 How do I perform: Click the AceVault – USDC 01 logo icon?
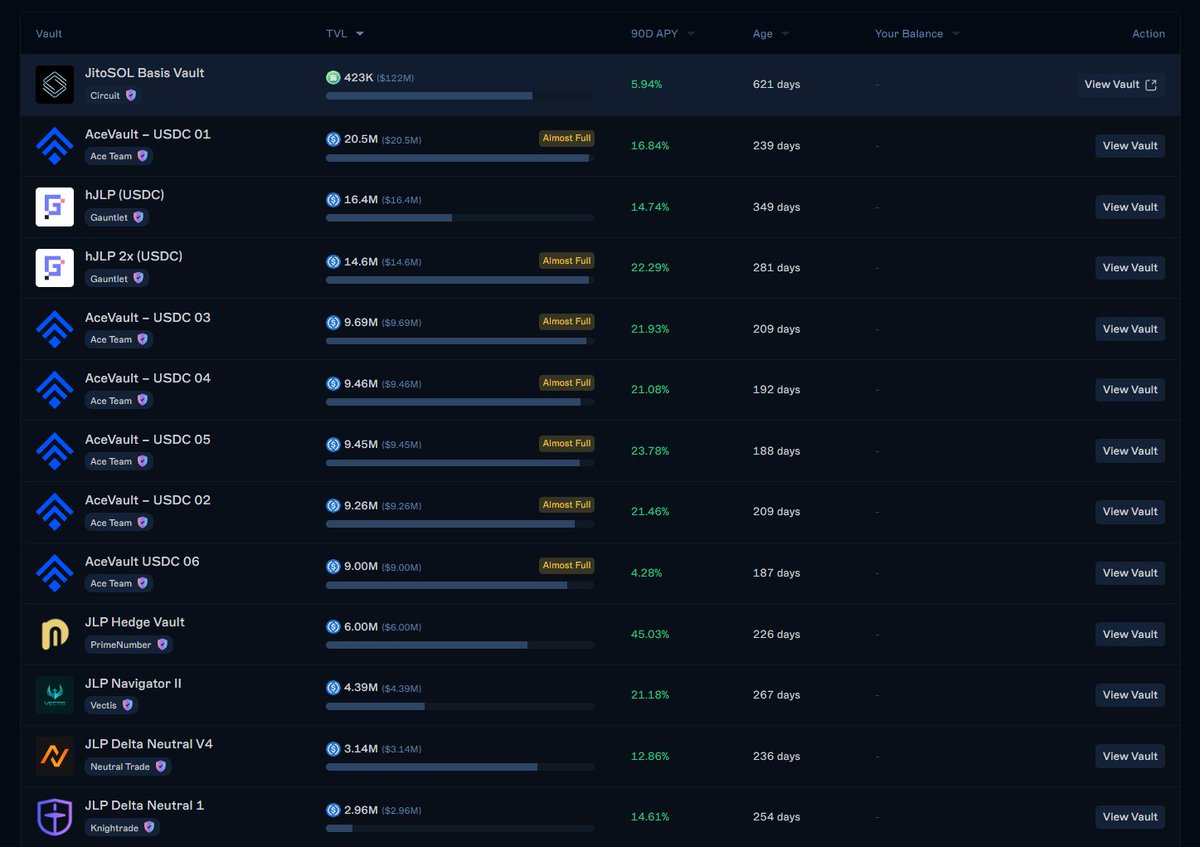[x=55, y=146]
